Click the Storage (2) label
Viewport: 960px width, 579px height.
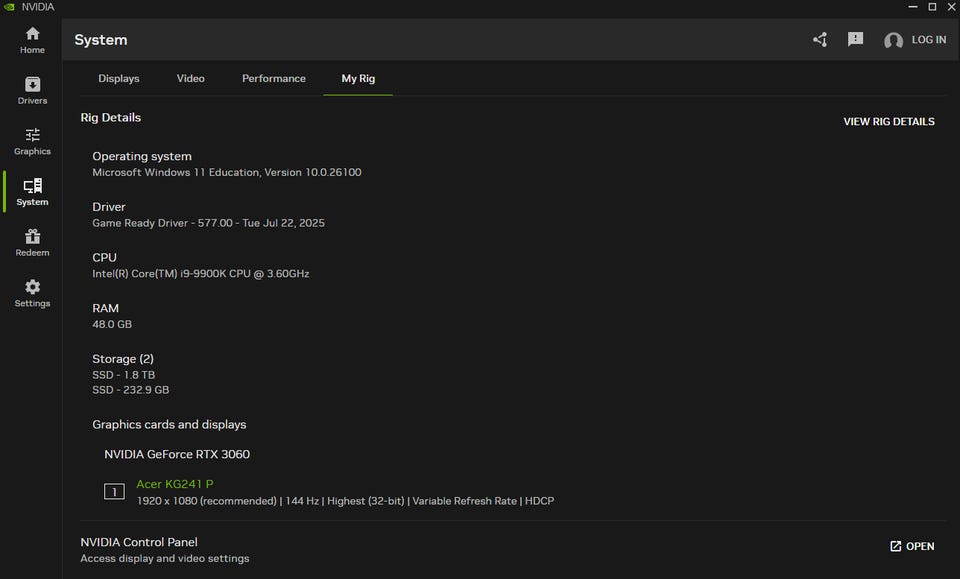click(x=123, y=359)
